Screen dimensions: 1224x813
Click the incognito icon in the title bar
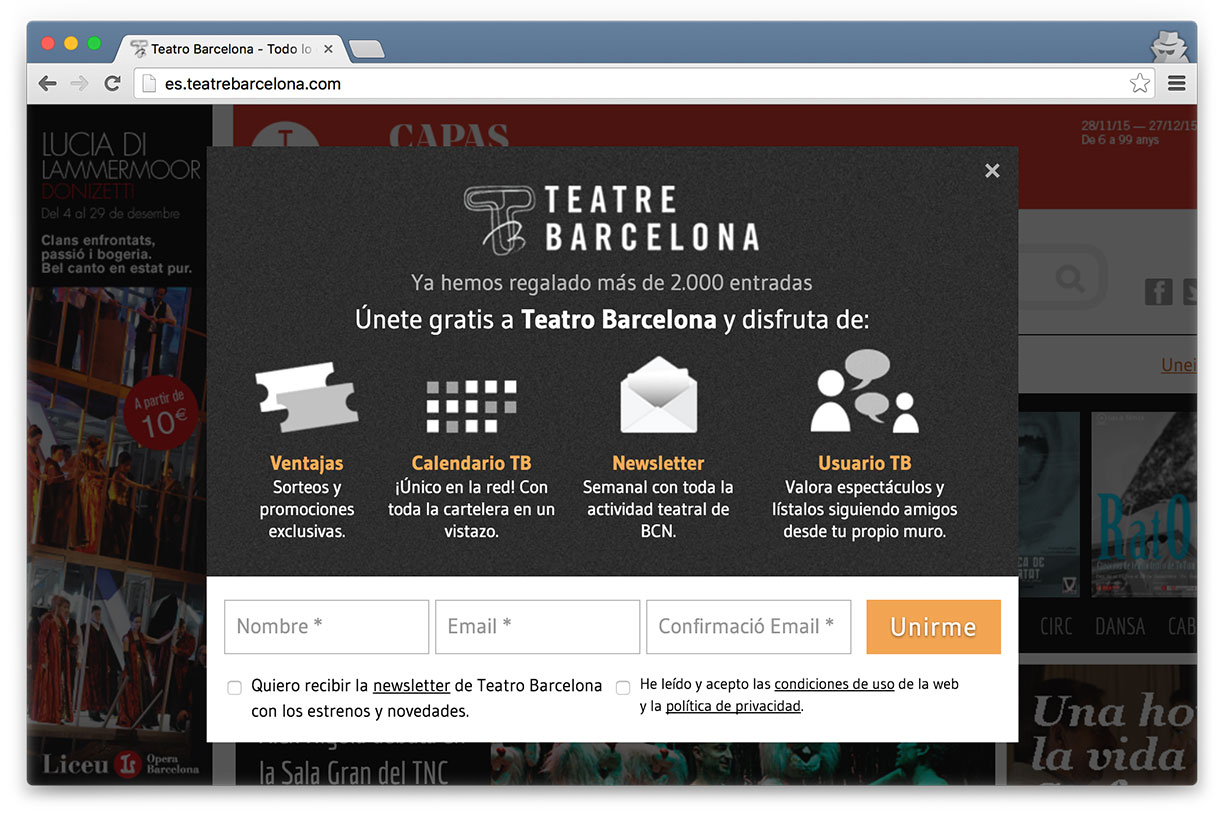coord(1168,46)
